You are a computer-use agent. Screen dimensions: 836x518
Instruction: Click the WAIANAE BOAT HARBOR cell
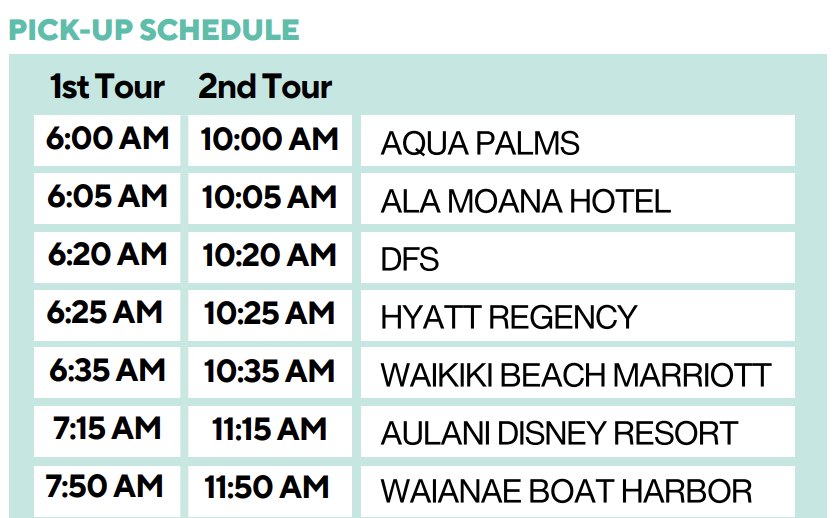(577, 491)
